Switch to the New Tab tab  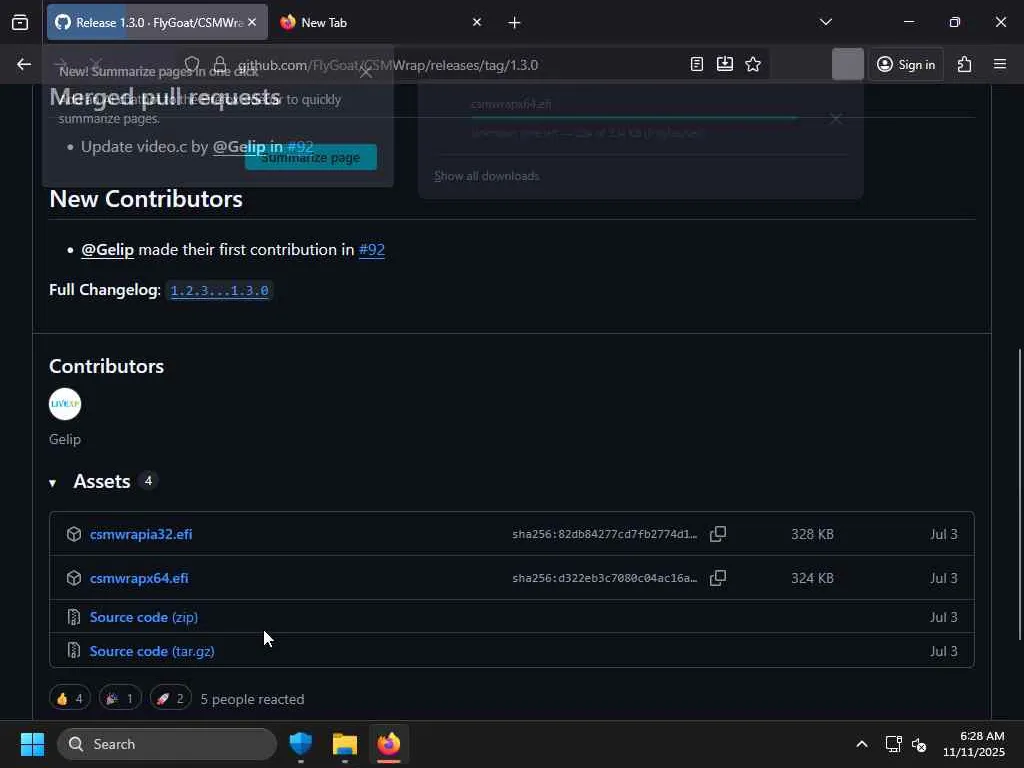point(381,22)
